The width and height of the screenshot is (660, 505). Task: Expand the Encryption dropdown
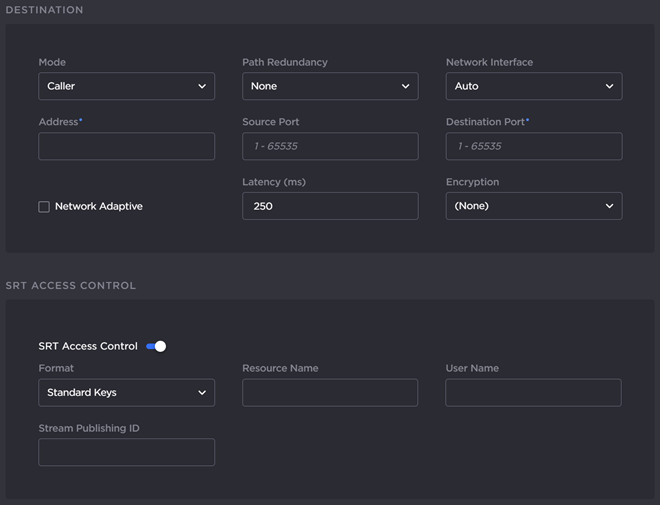click(533, 206)
